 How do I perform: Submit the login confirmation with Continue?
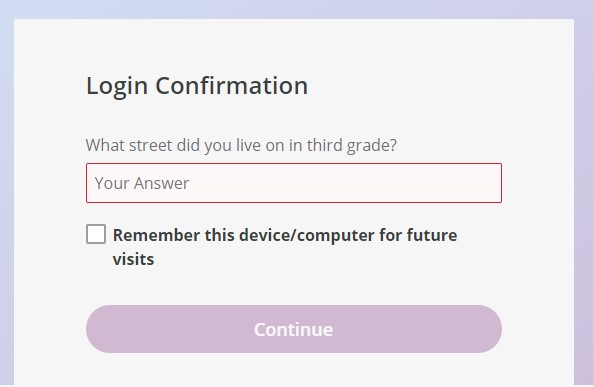(294, 329)
